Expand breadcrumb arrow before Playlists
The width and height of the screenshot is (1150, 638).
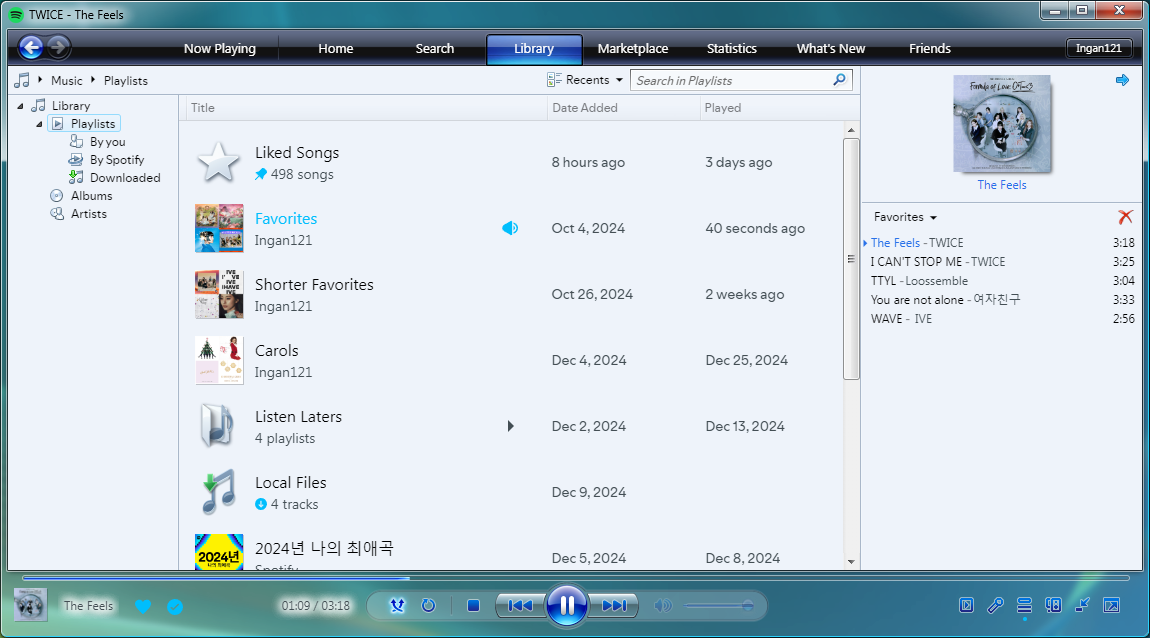pyautogui.click(x=93, y=79)
